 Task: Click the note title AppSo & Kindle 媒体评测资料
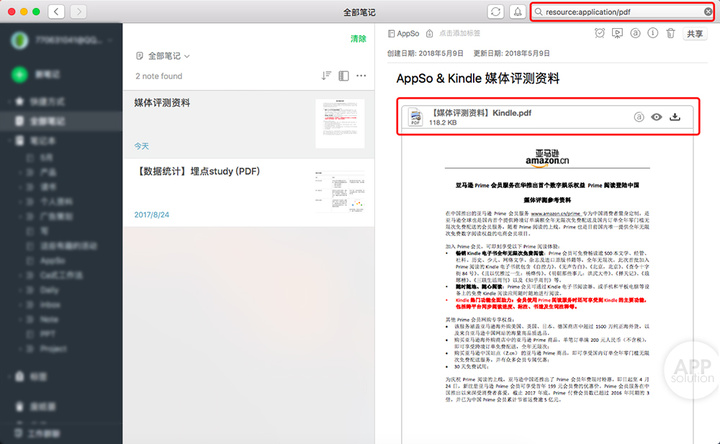click(478, 79)
